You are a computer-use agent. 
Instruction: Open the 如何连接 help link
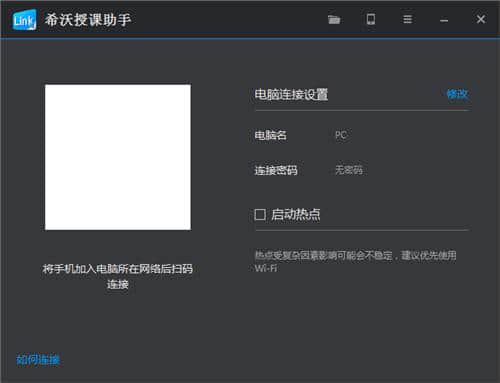coord(38,360)
